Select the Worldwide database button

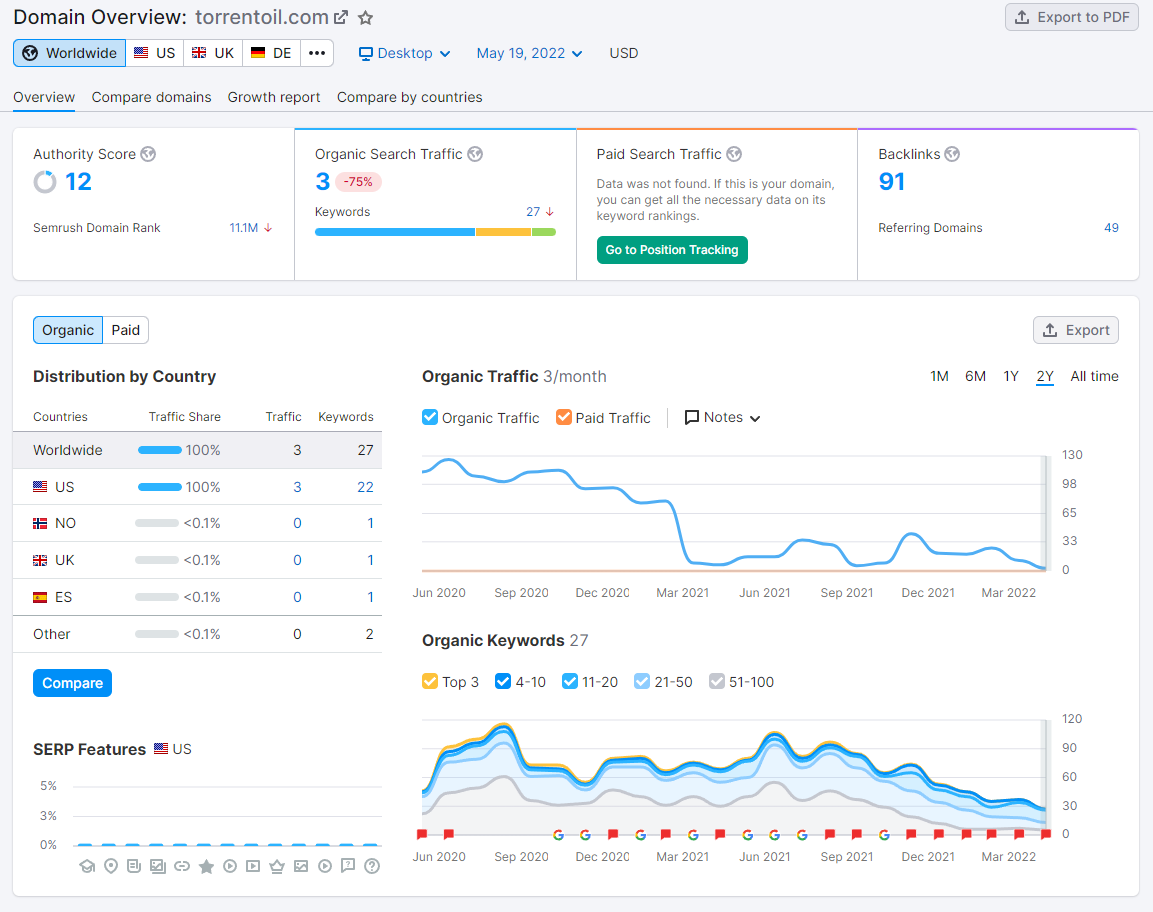(x=70, y=53)
